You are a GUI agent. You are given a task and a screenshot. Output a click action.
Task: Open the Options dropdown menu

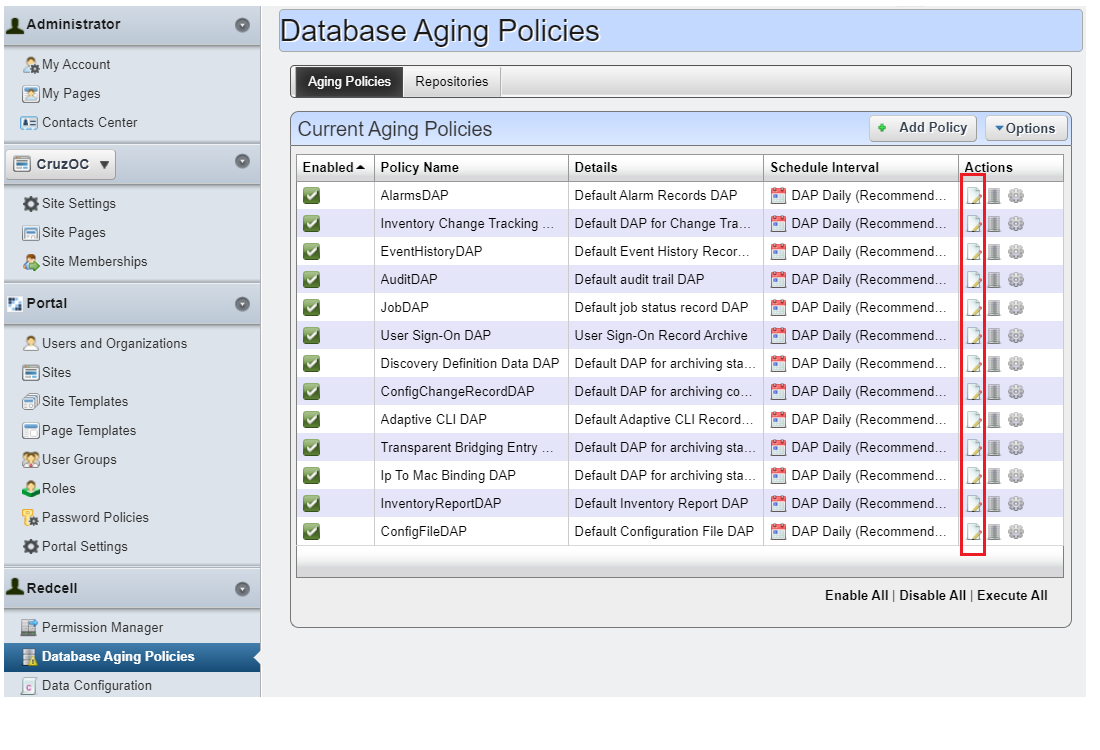coord(1028,128)
